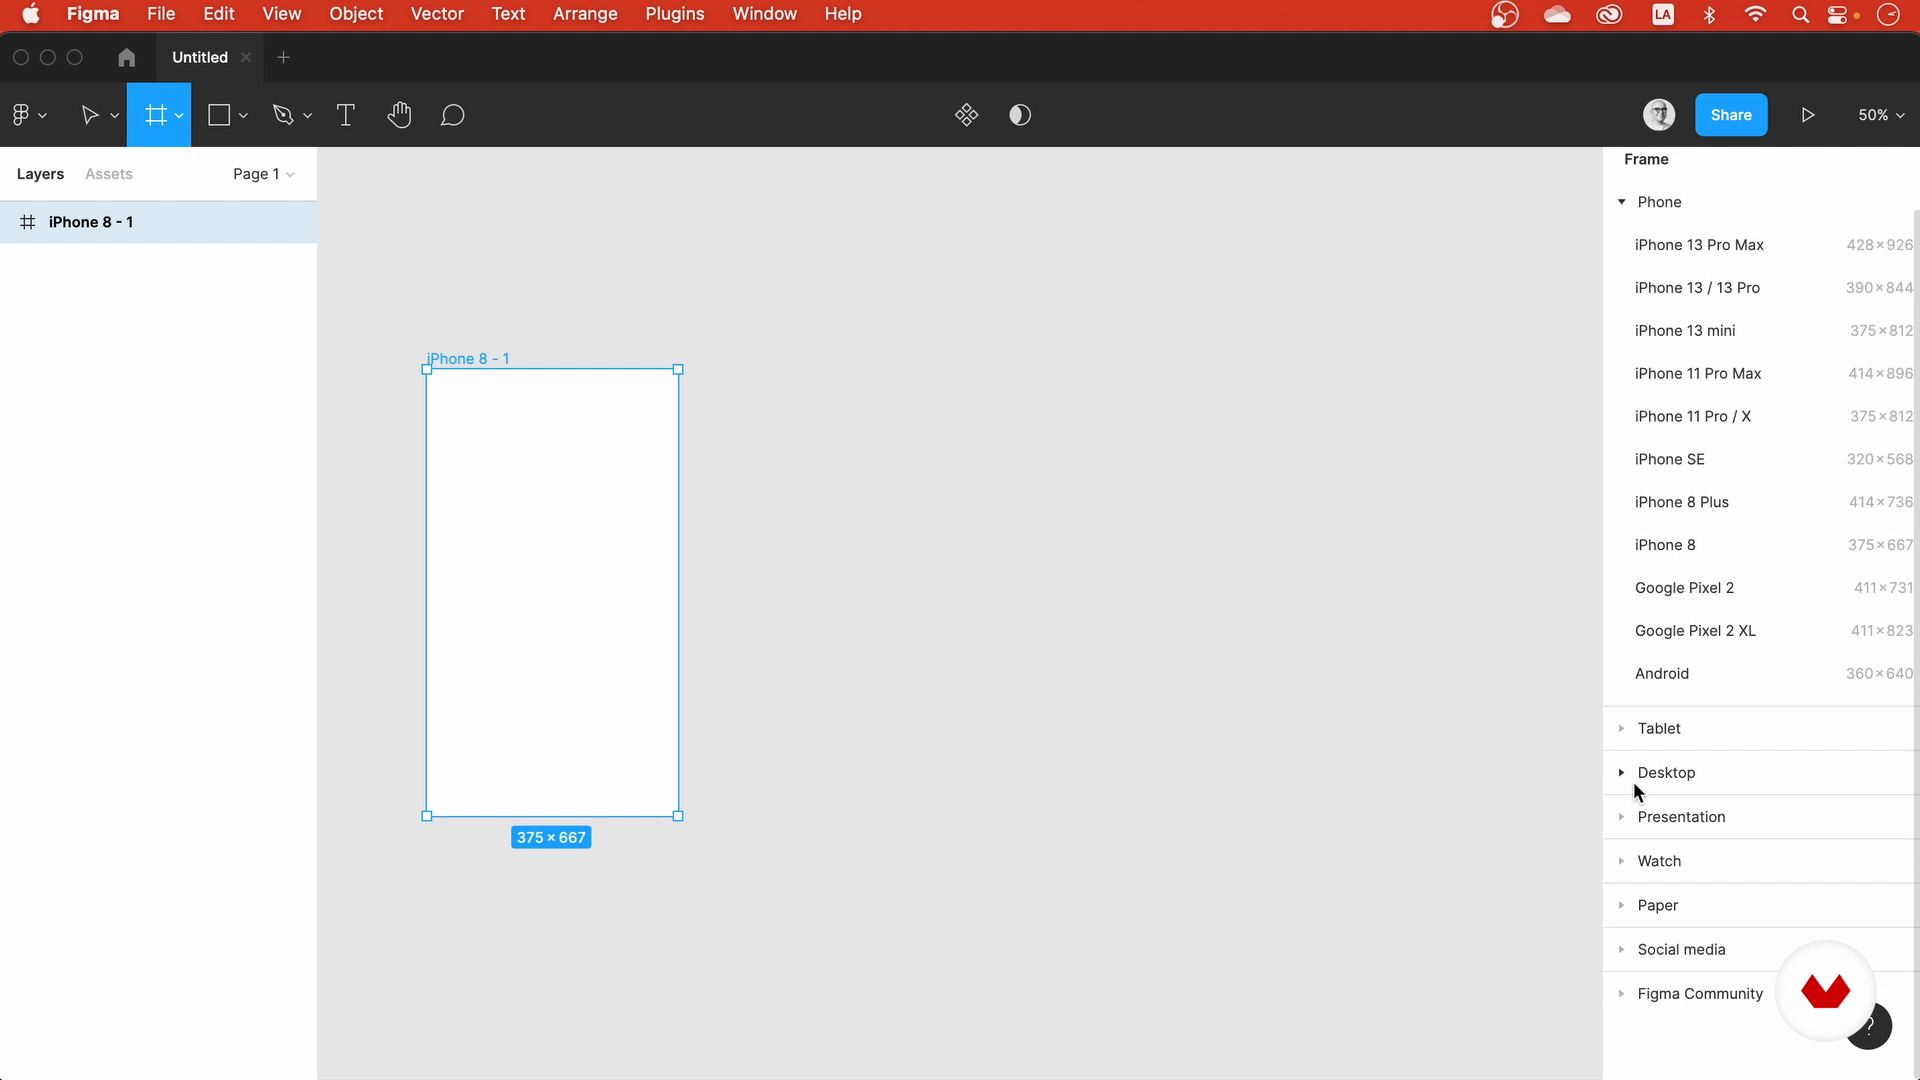Viewport: 1920px width, 1080px height.
Task: Click the Create component icon
Action: (966, 115)
